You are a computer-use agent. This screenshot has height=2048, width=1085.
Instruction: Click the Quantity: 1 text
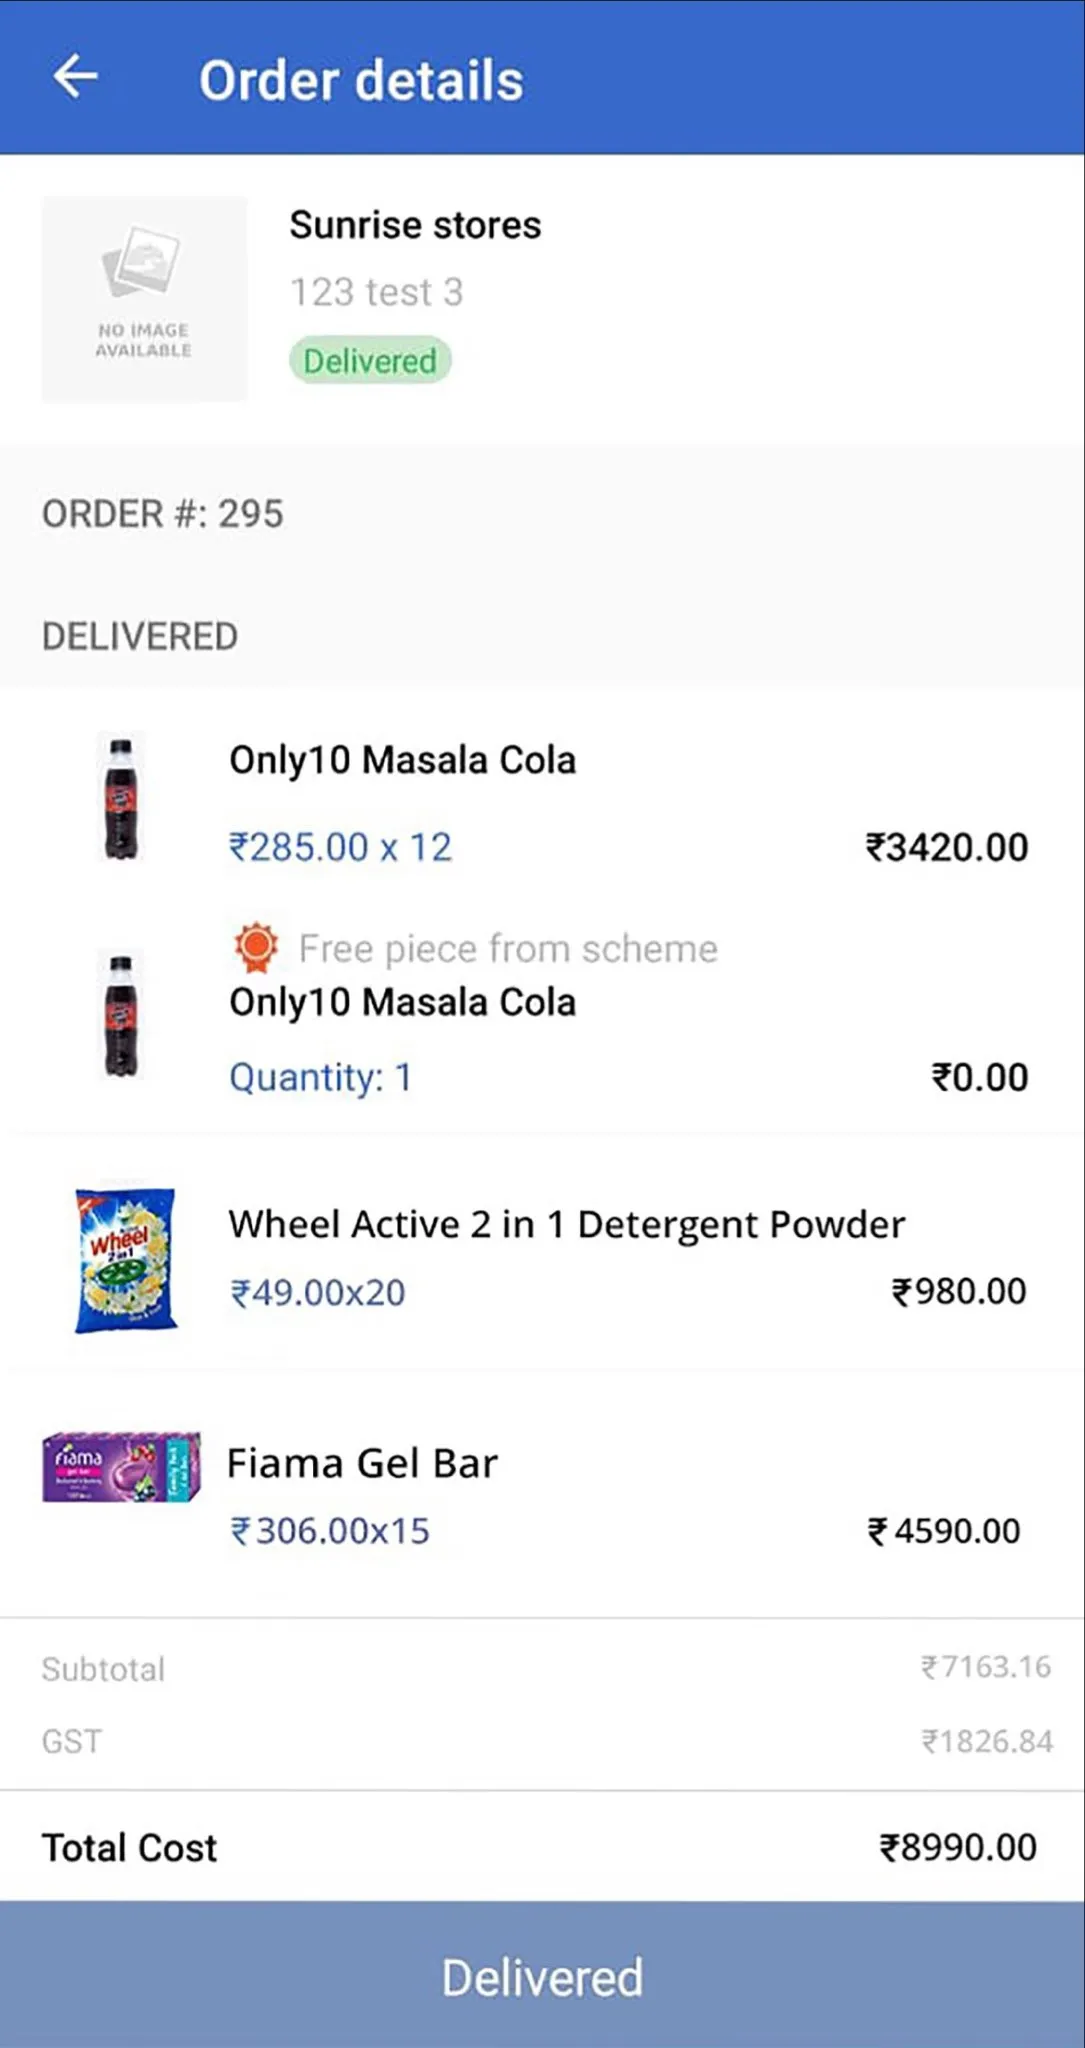point(320,1077)
